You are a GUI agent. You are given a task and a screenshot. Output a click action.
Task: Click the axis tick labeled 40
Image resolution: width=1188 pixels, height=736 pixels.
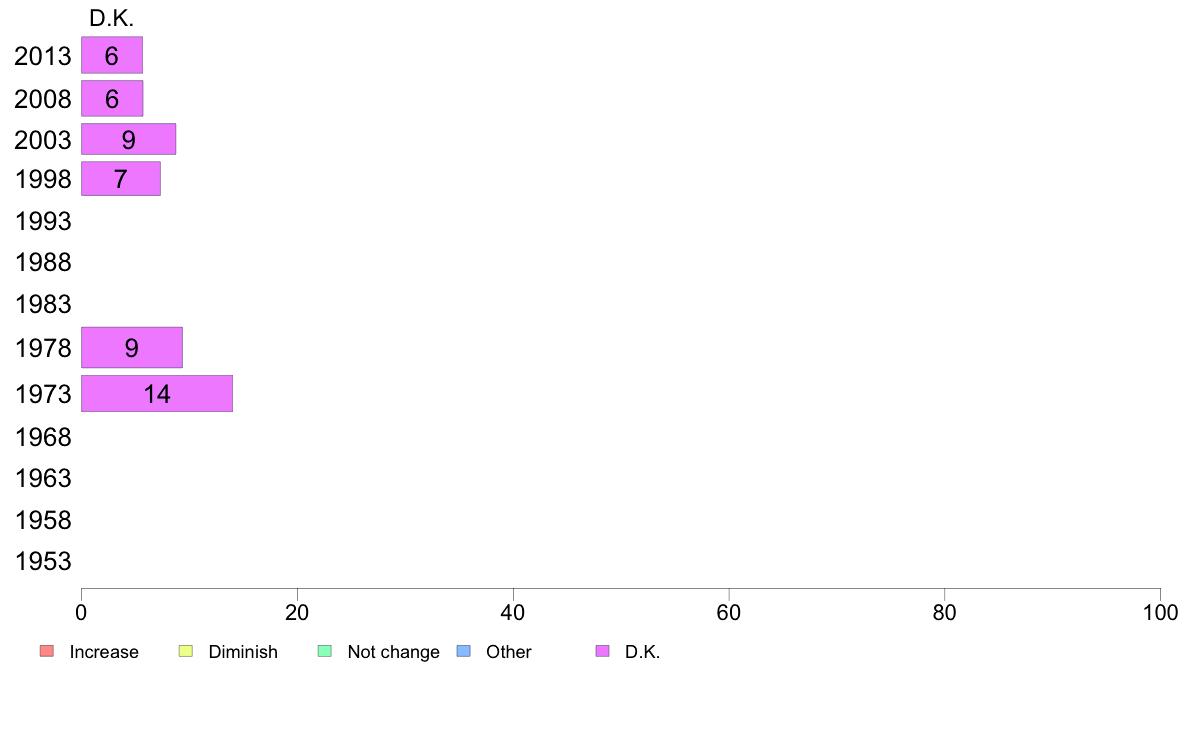(513, 612)
